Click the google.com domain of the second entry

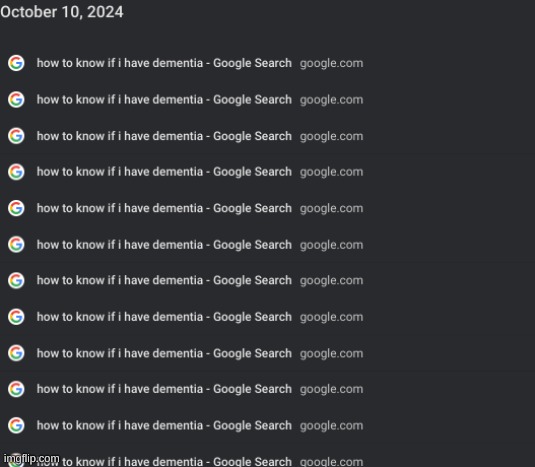pyautogui.click(x=331, y=100)
